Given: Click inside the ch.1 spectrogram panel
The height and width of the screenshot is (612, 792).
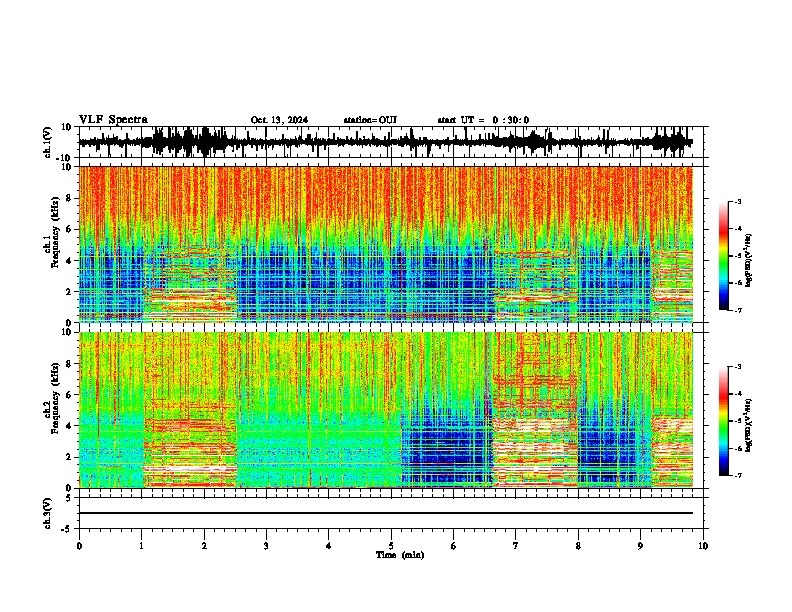Looking at the screenshot, I should pos(386,244).
